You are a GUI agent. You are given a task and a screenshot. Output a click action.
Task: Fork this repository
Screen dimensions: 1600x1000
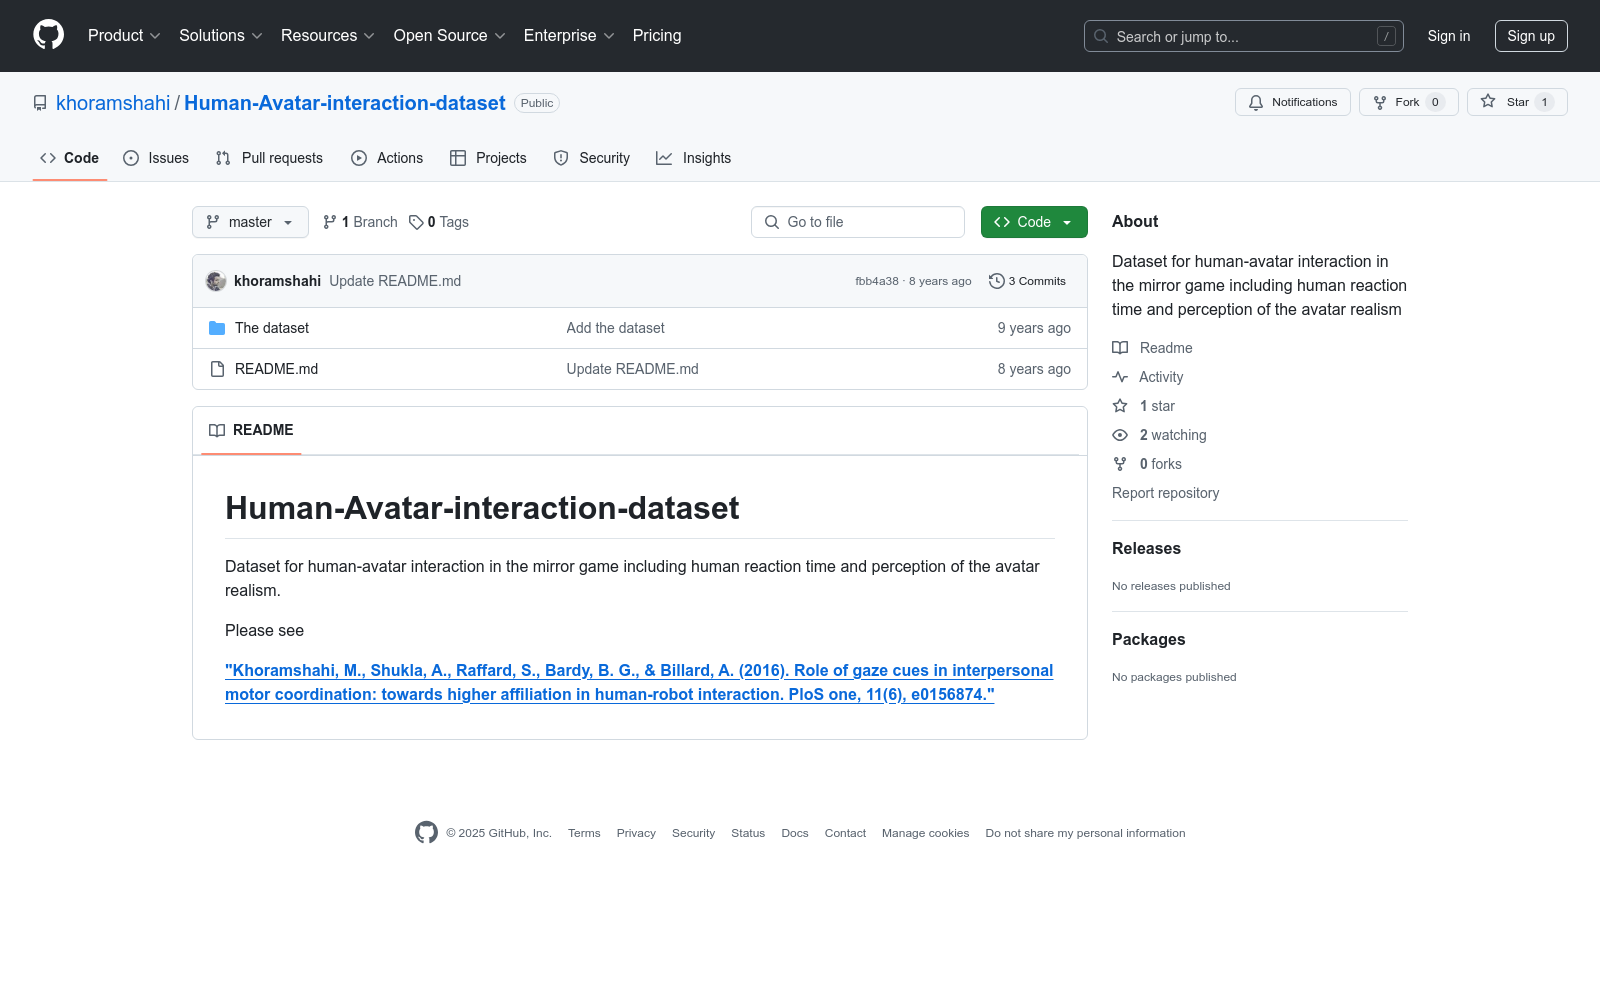click(1409, 102)
